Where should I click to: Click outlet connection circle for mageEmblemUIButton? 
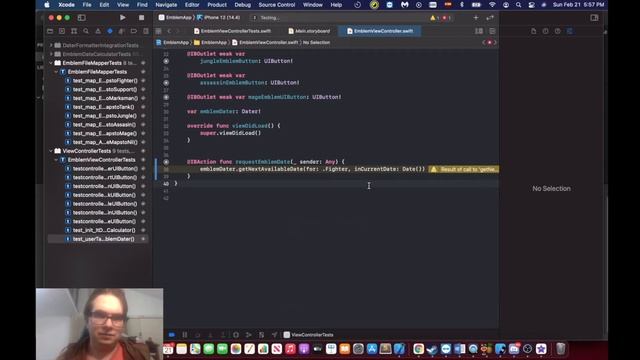(166, 97)
